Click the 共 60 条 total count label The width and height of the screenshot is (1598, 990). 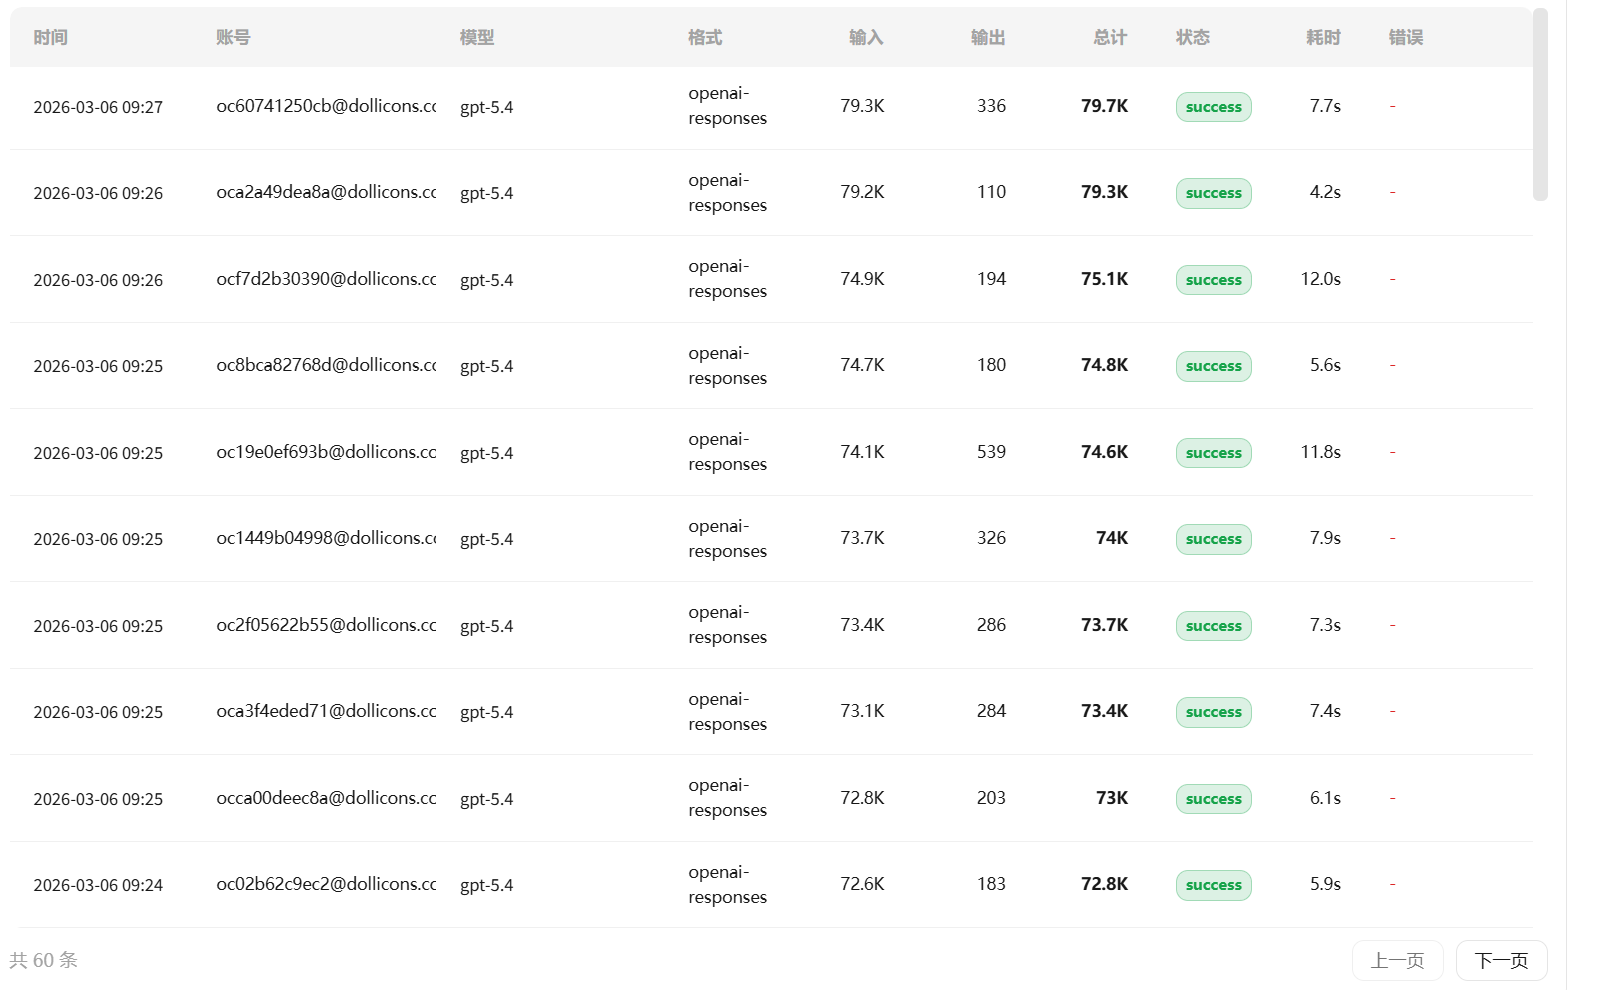pos(43,960)
